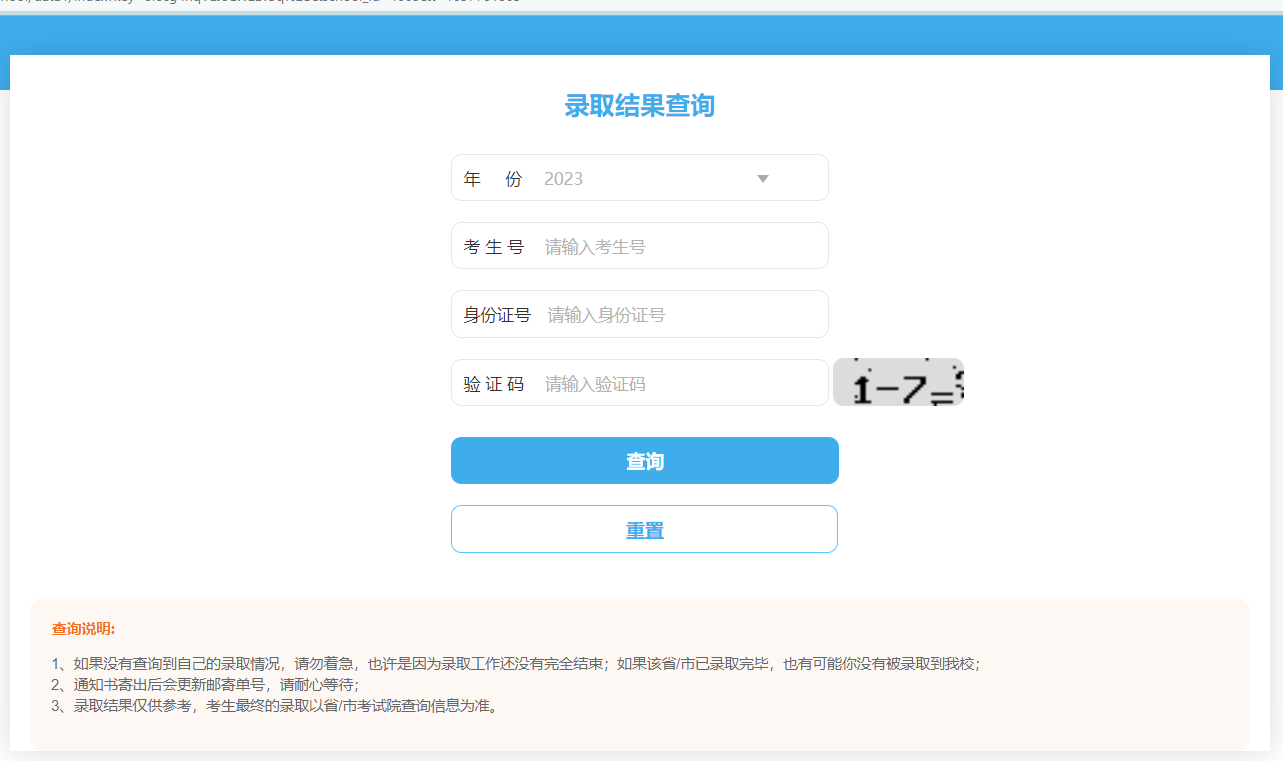Image resolution: width=1283 pixels, height=761 pixels.
Task: Click the second note about 邮寄单号
Action: click(205, 685)
